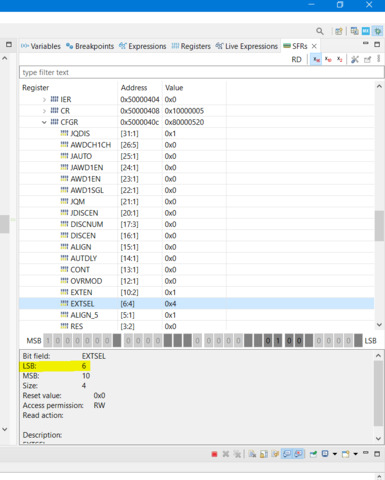Click the RD read register button
The image size is (385, 480).
(296, 60)
